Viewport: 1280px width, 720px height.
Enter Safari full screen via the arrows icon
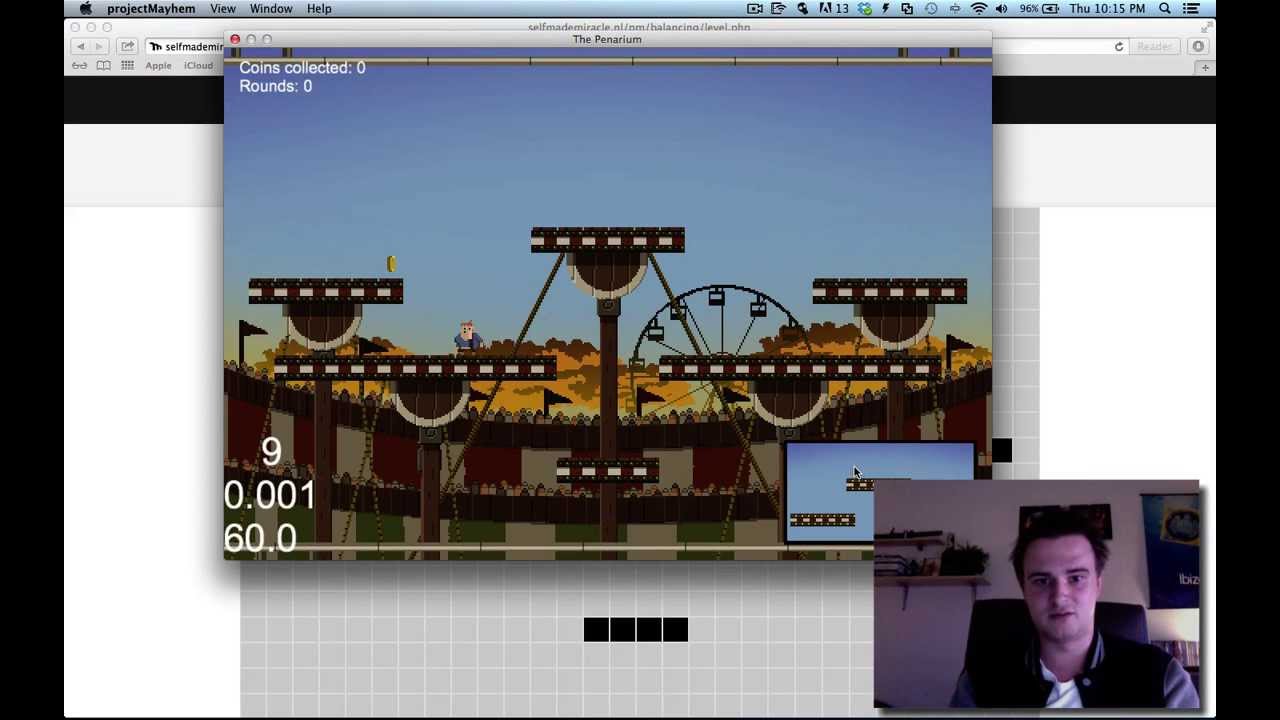click(1206, 28)
